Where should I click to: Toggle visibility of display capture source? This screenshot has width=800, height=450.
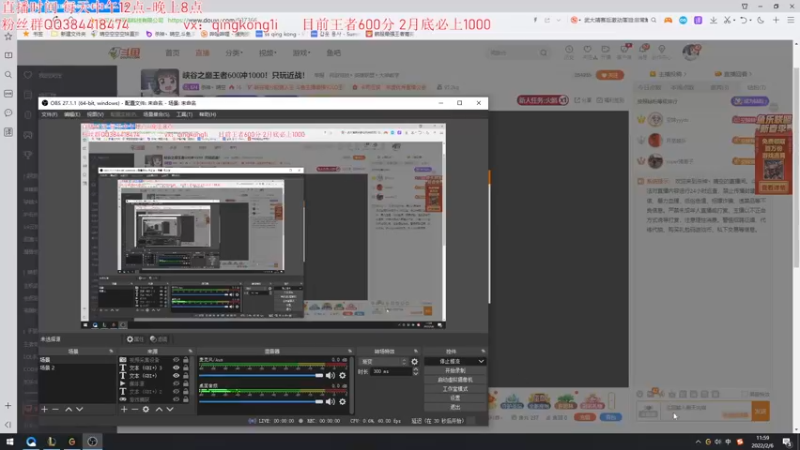click(x=176, y=399)
